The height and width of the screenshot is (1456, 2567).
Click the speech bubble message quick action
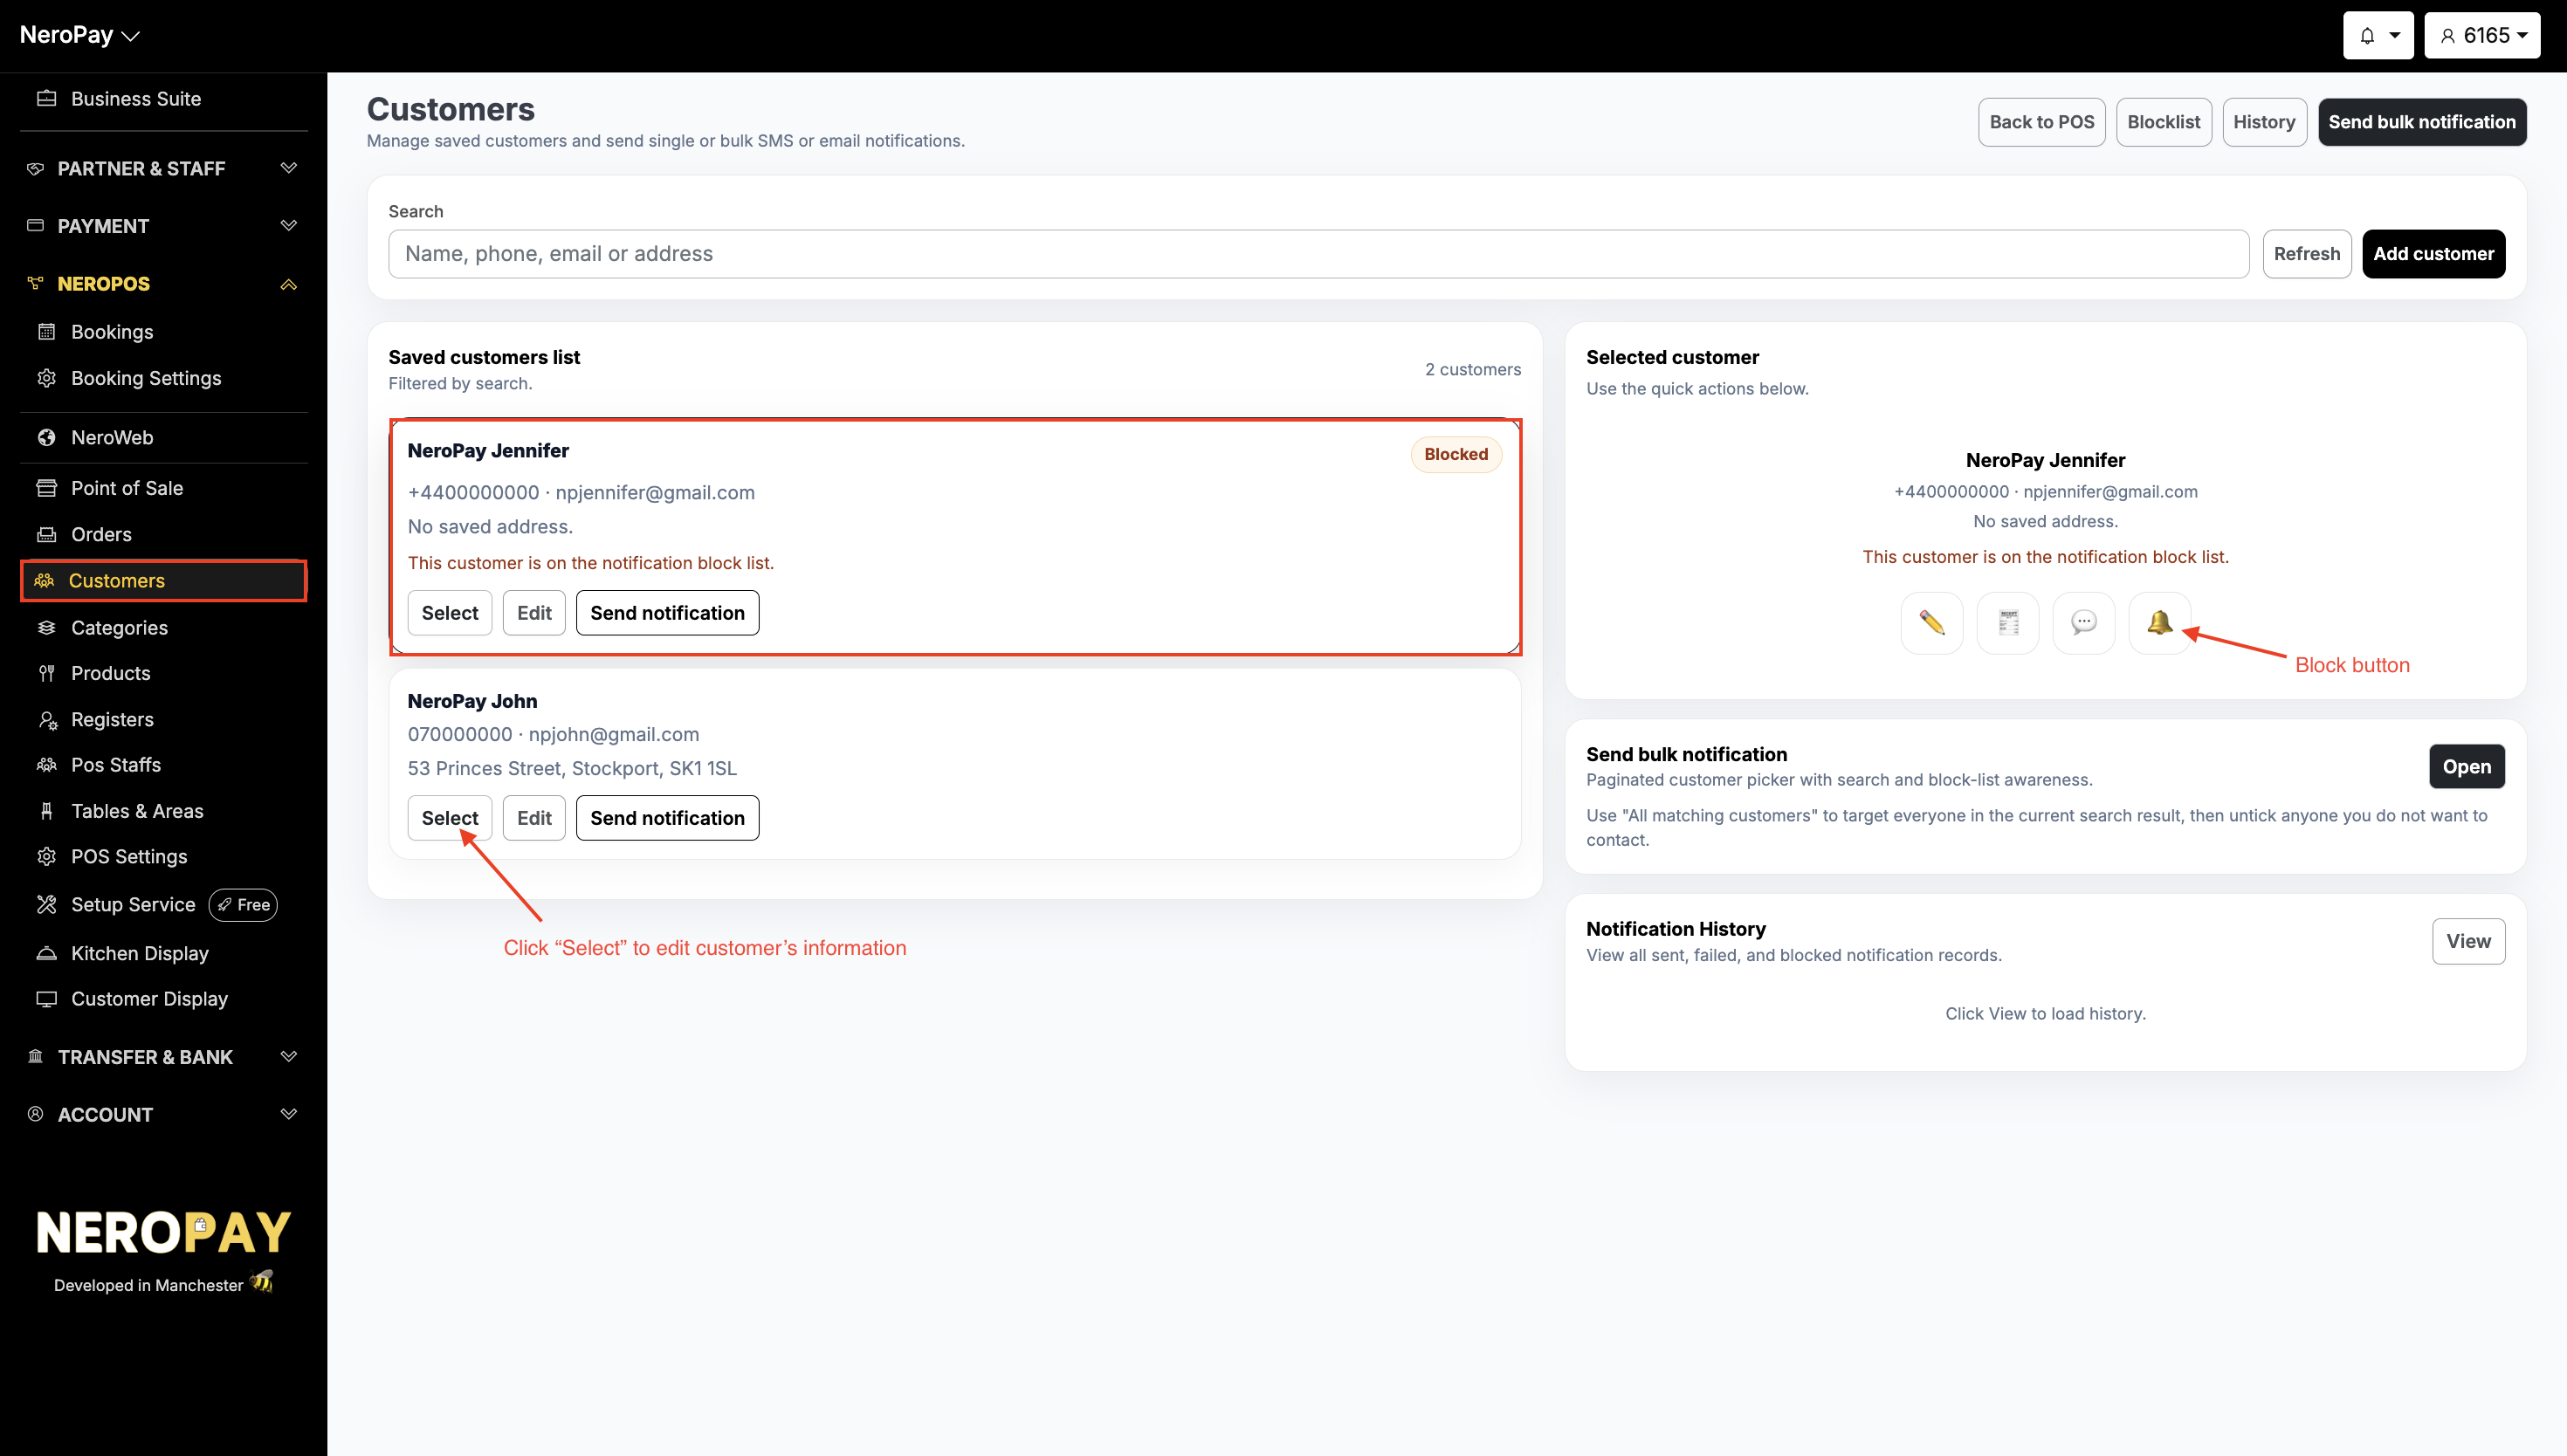(x=2083, y=623)
